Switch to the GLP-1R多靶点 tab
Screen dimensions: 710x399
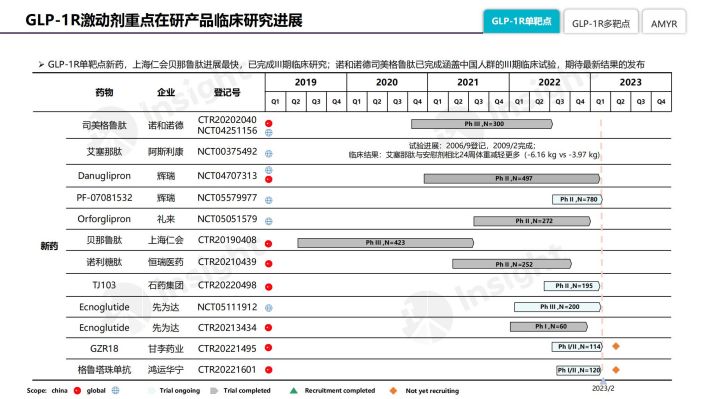[601, 22]
